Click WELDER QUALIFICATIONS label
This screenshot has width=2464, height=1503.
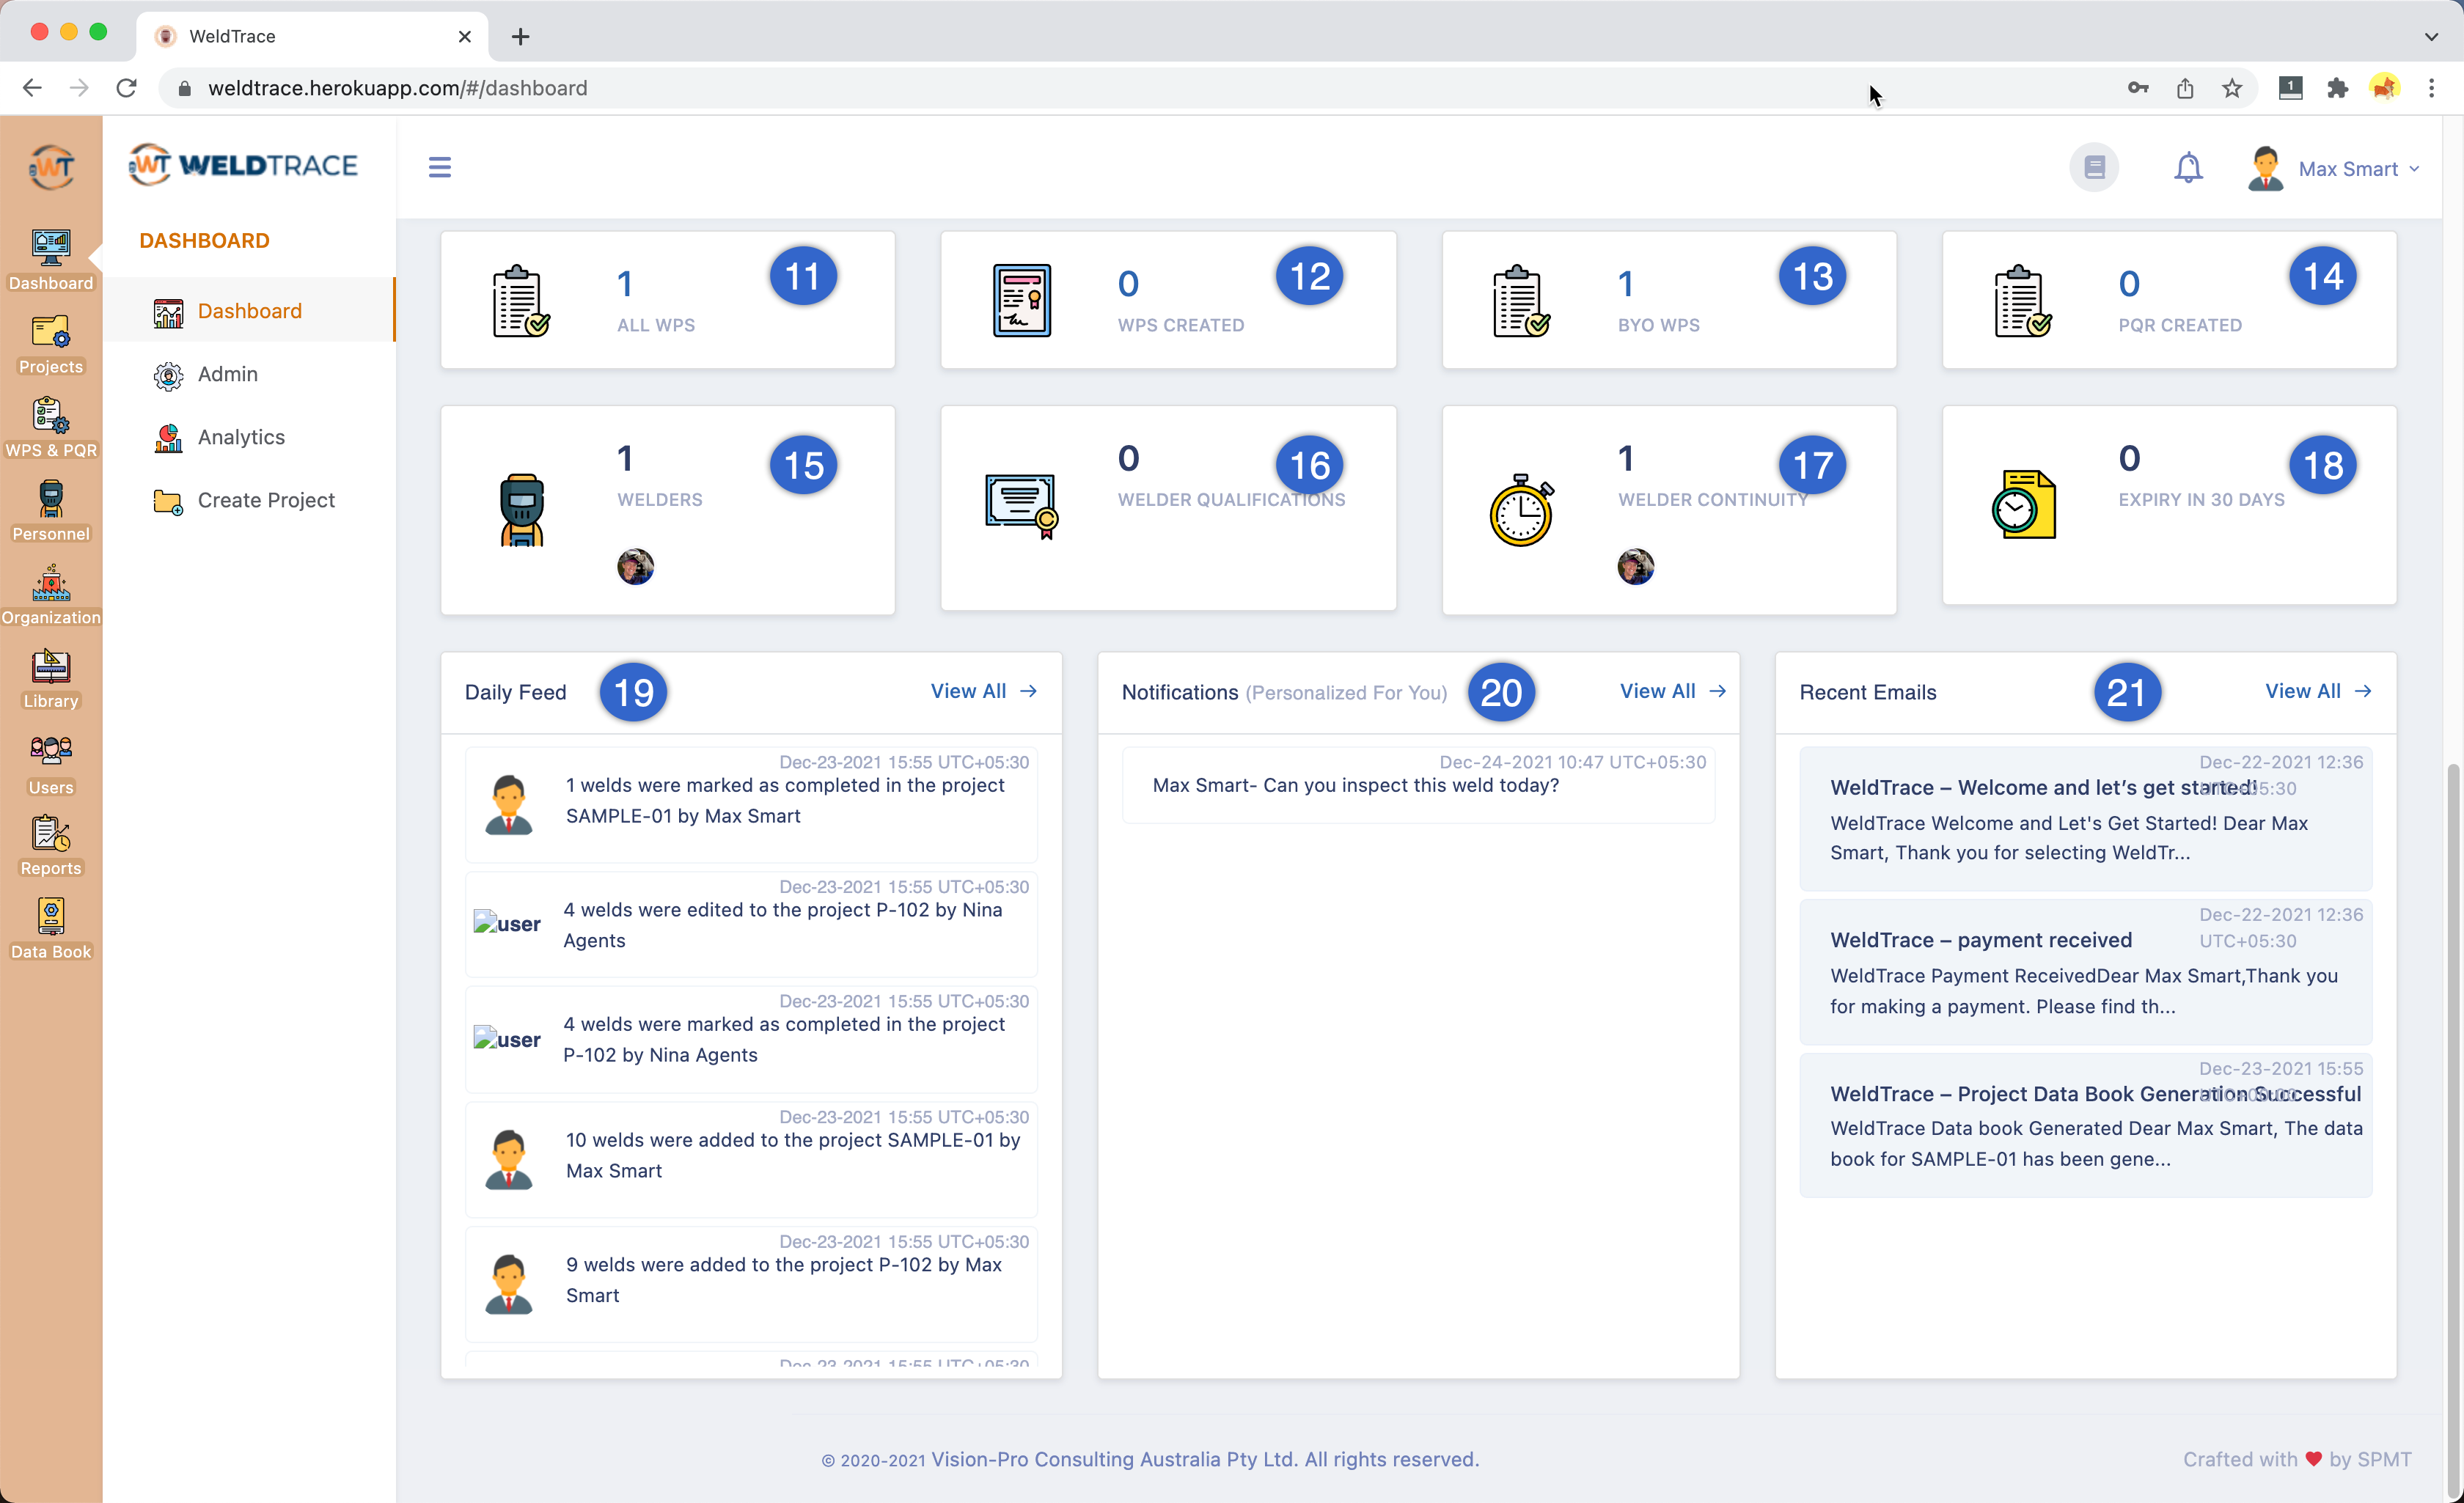1231,499
